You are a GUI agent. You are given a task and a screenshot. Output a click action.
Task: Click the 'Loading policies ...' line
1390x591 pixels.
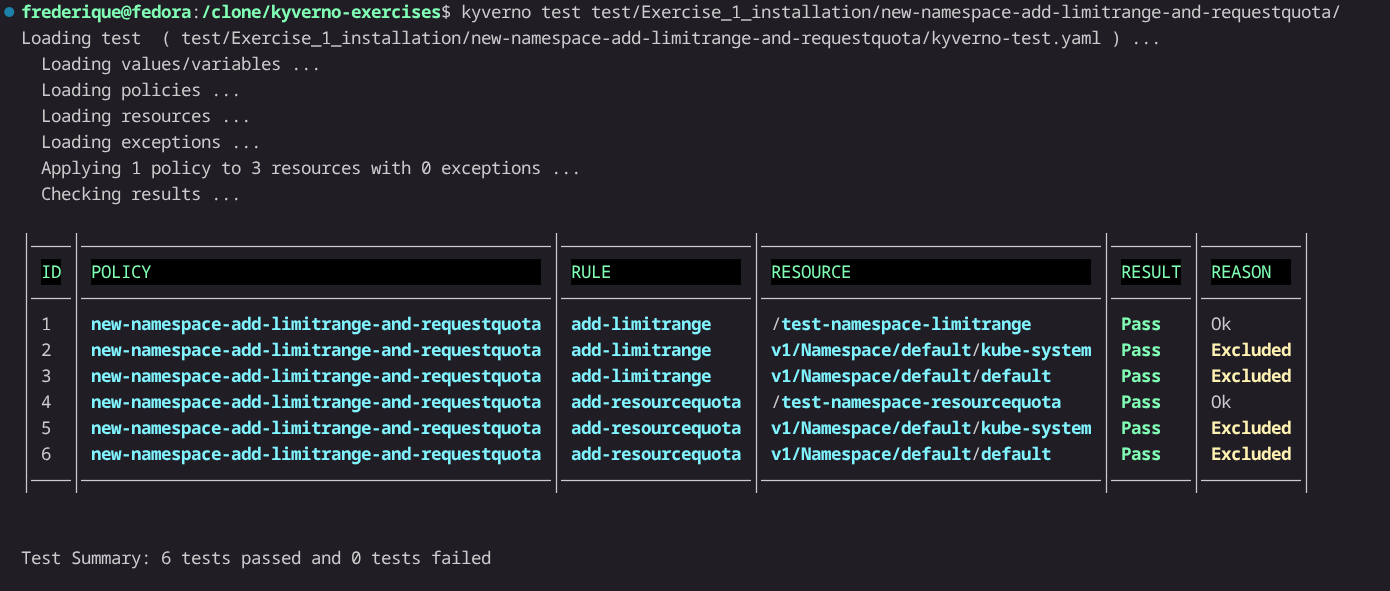coord(141,90)
